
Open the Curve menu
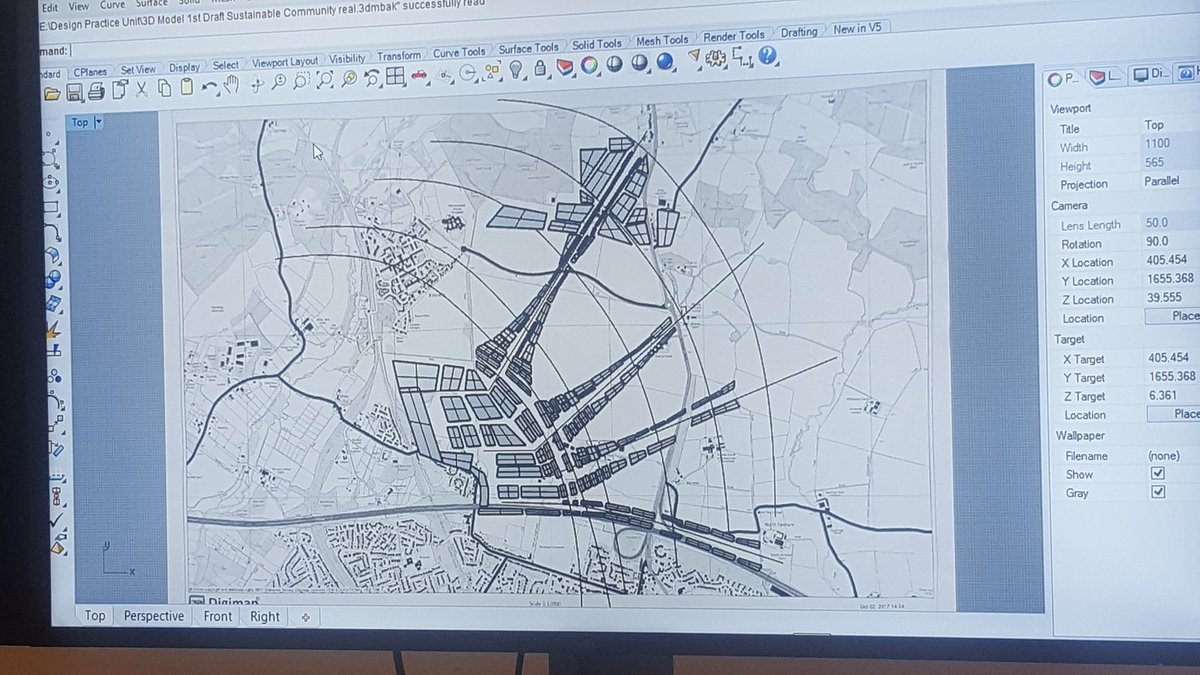point(112,5)
